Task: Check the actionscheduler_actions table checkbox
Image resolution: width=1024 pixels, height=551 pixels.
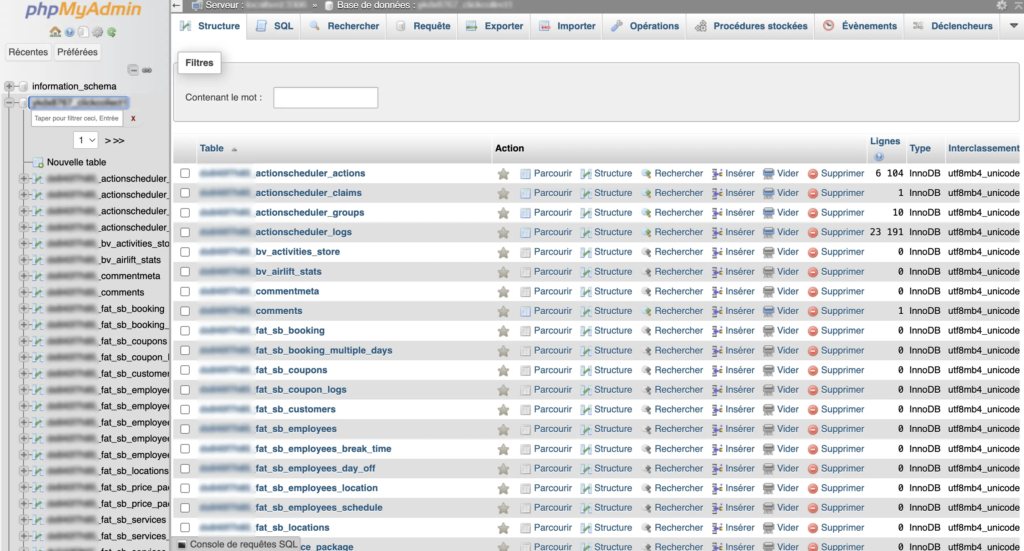Action: [x=185, y=174]
